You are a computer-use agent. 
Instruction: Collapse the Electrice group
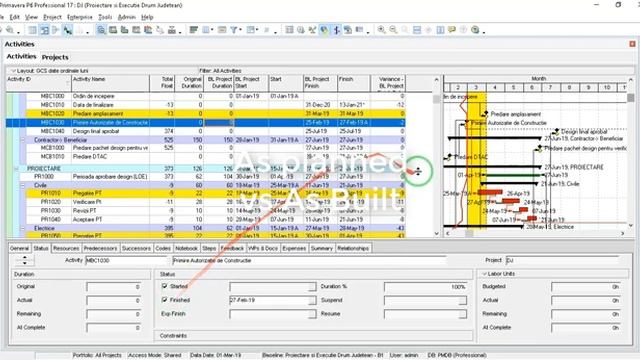pos(23,228)
